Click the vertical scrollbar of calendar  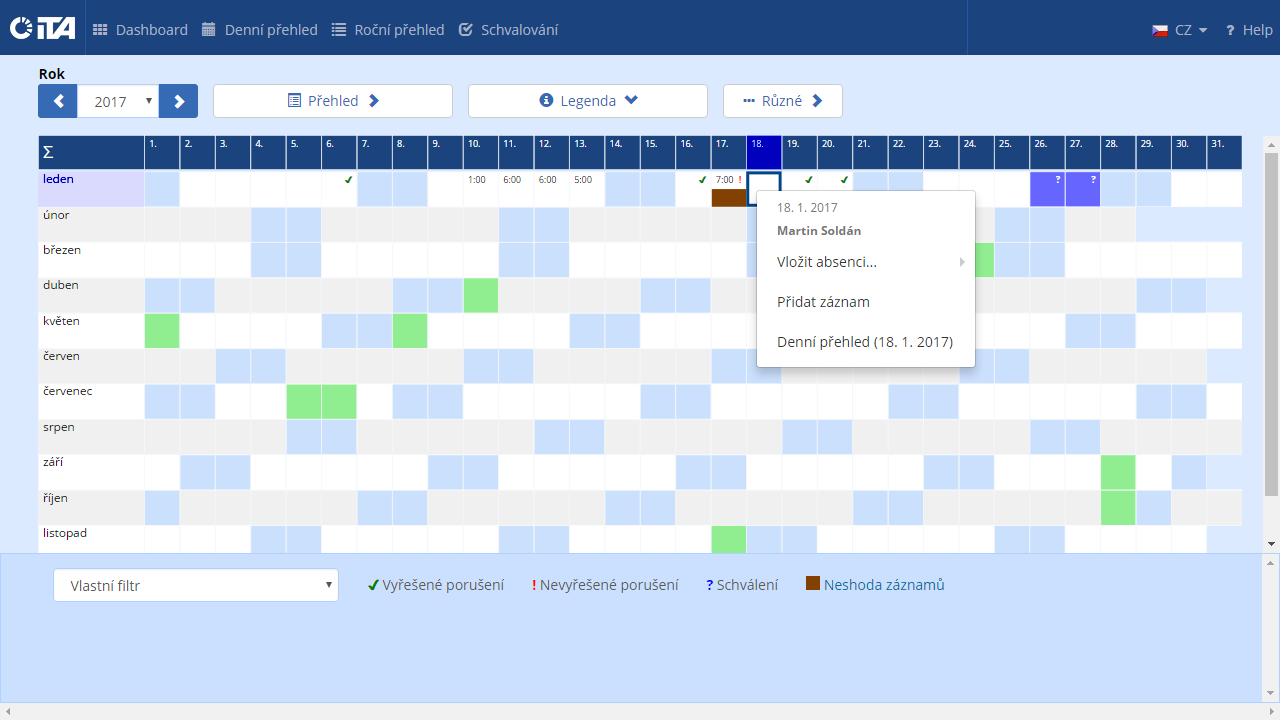[x=1271, y=320]
